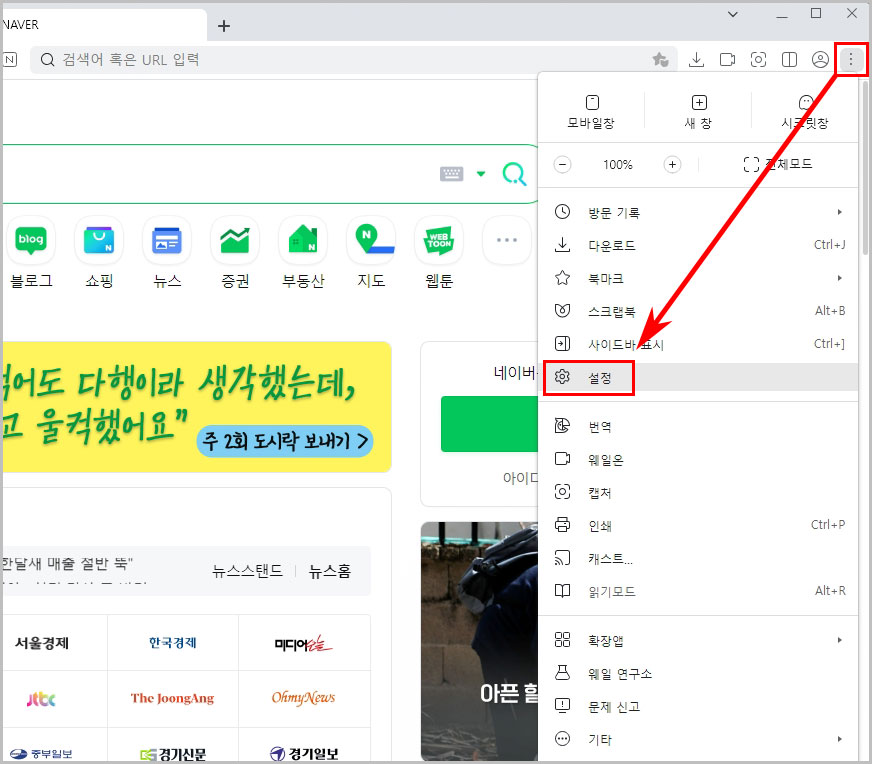Screen dimensions: 872x764
Task: Open the 블로그 blog shortcut icon
Action: [x=31, y=240]
